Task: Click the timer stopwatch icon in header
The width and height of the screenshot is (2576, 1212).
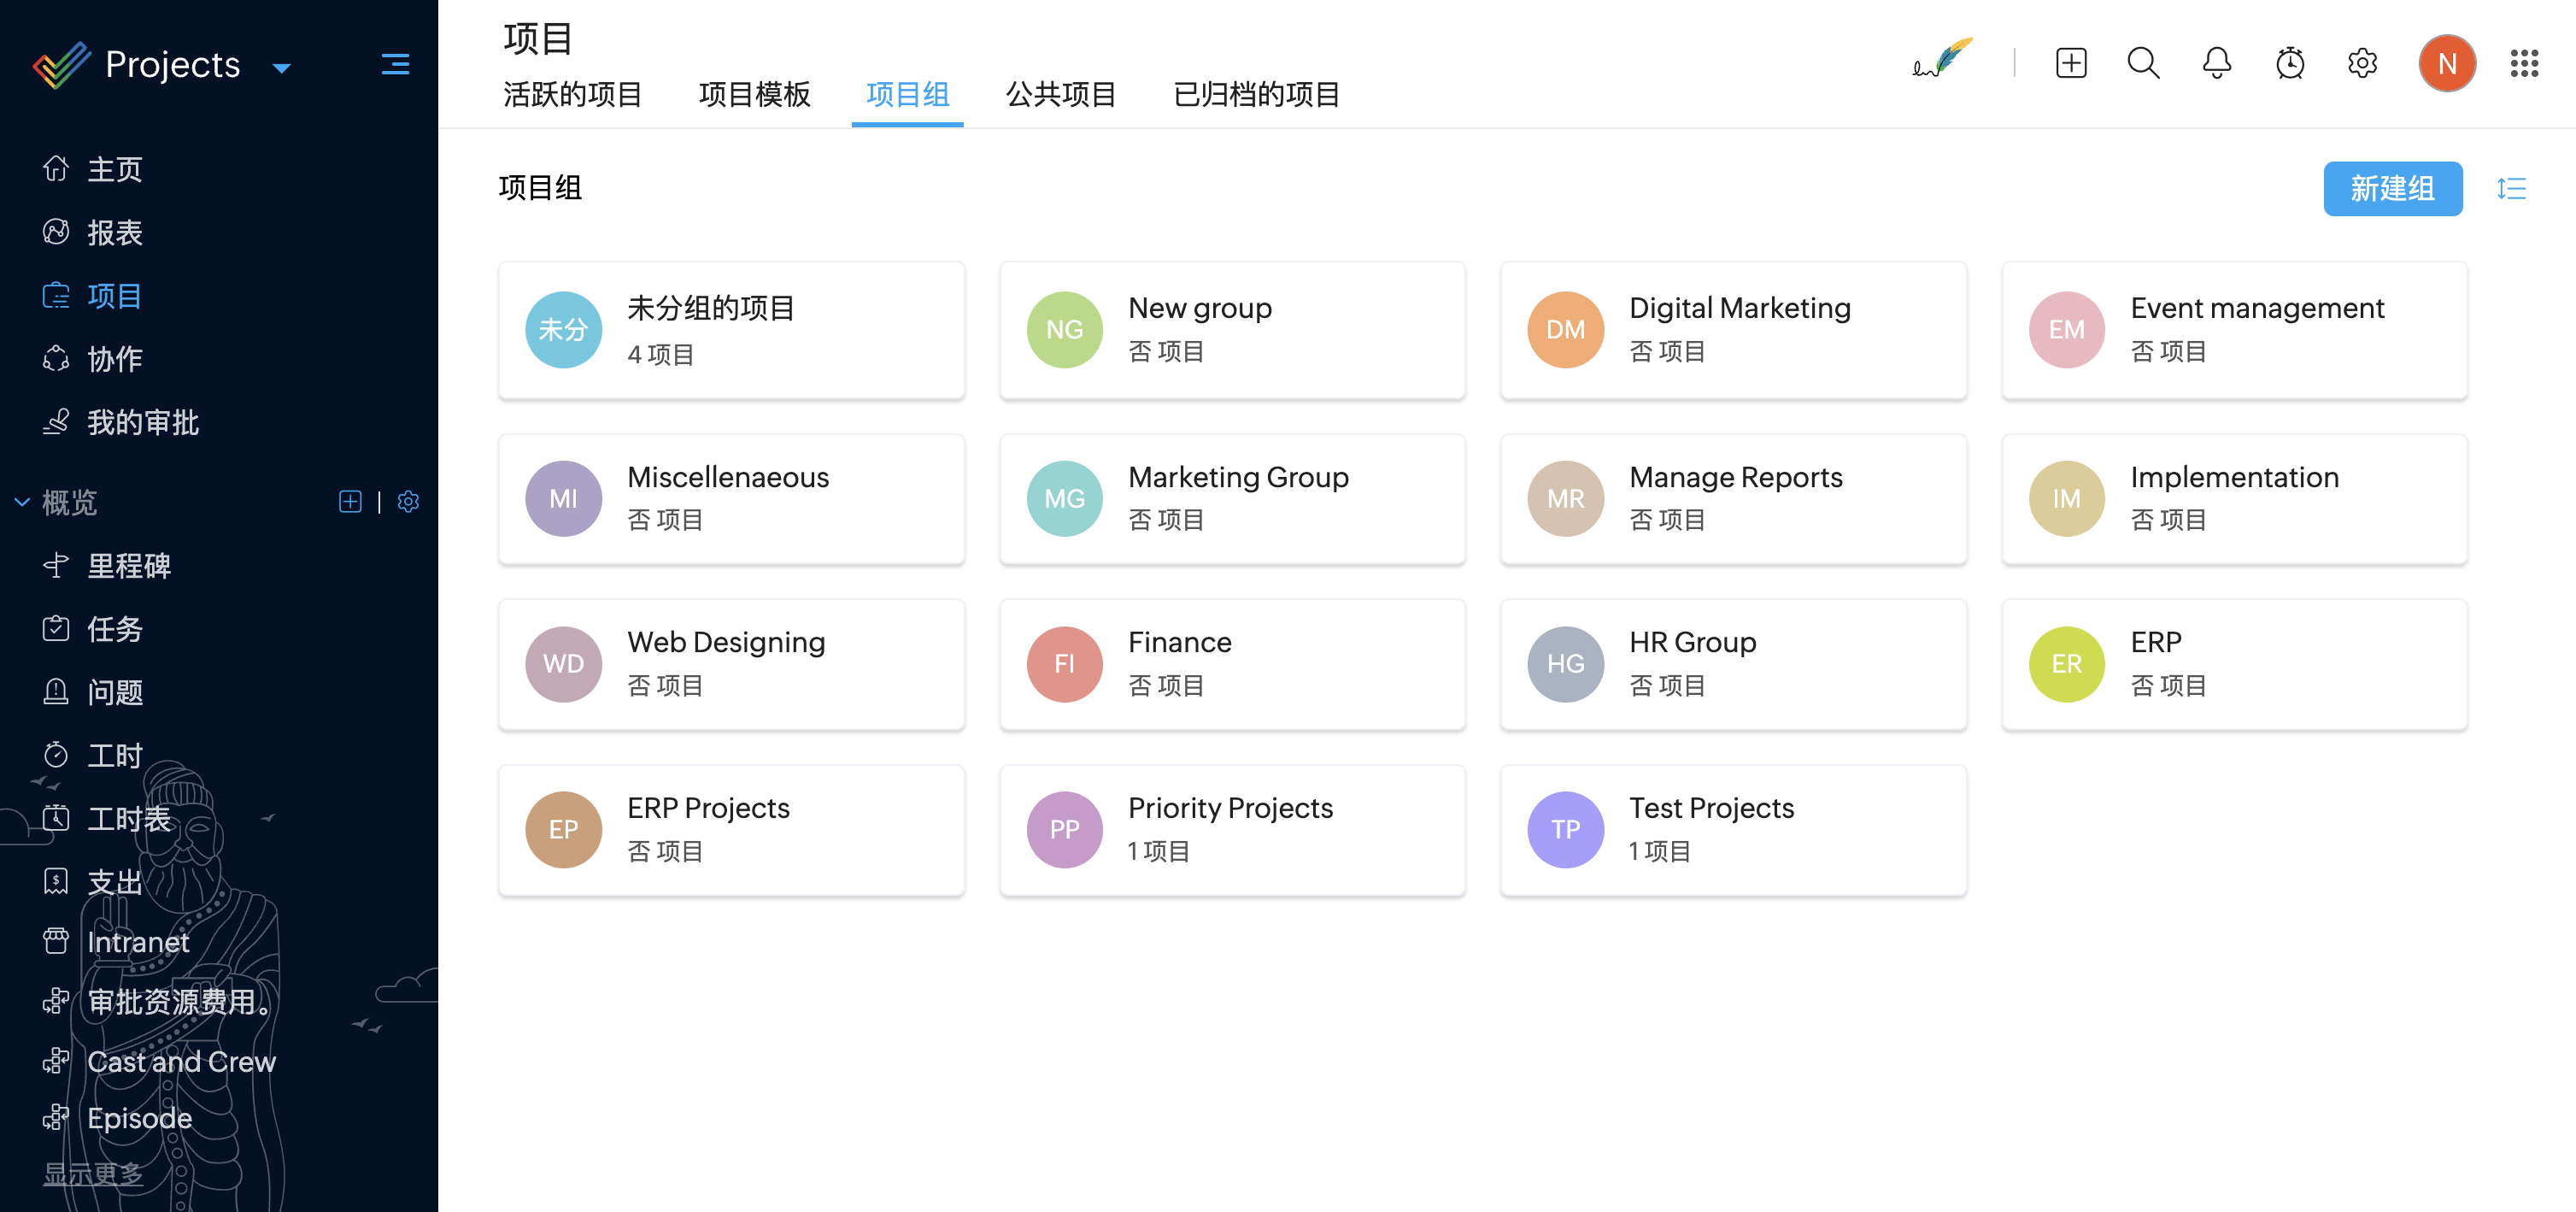Action: (2289, 64)
